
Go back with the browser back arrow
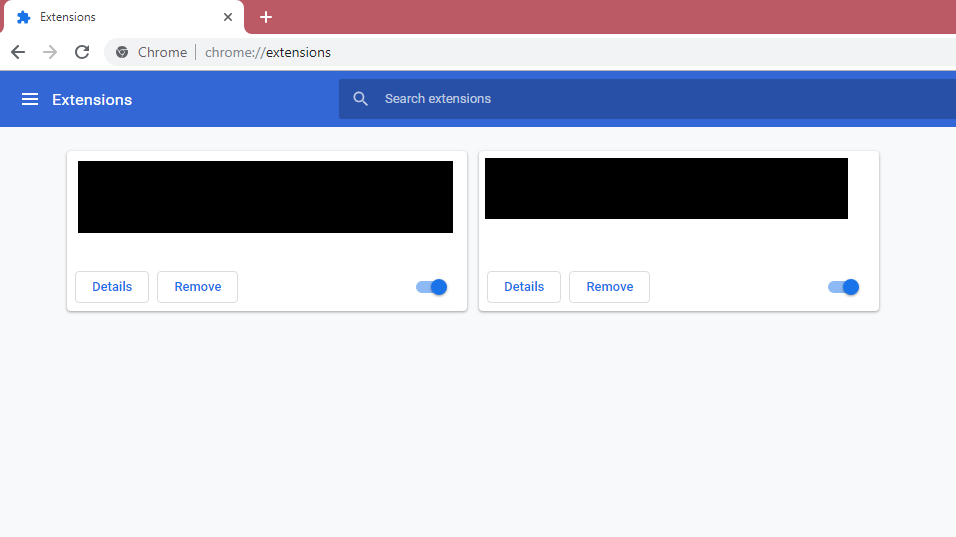pos(18,52)
